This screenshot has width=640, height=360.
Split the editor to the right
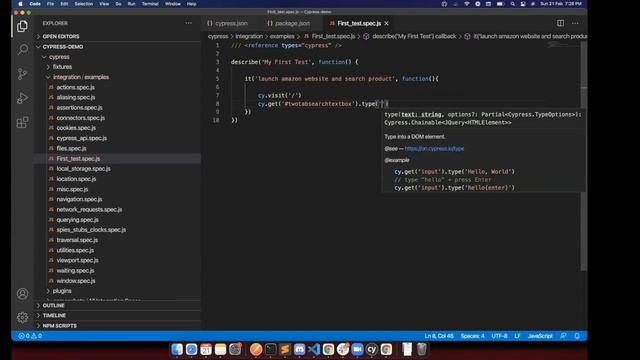click(560, 23)
